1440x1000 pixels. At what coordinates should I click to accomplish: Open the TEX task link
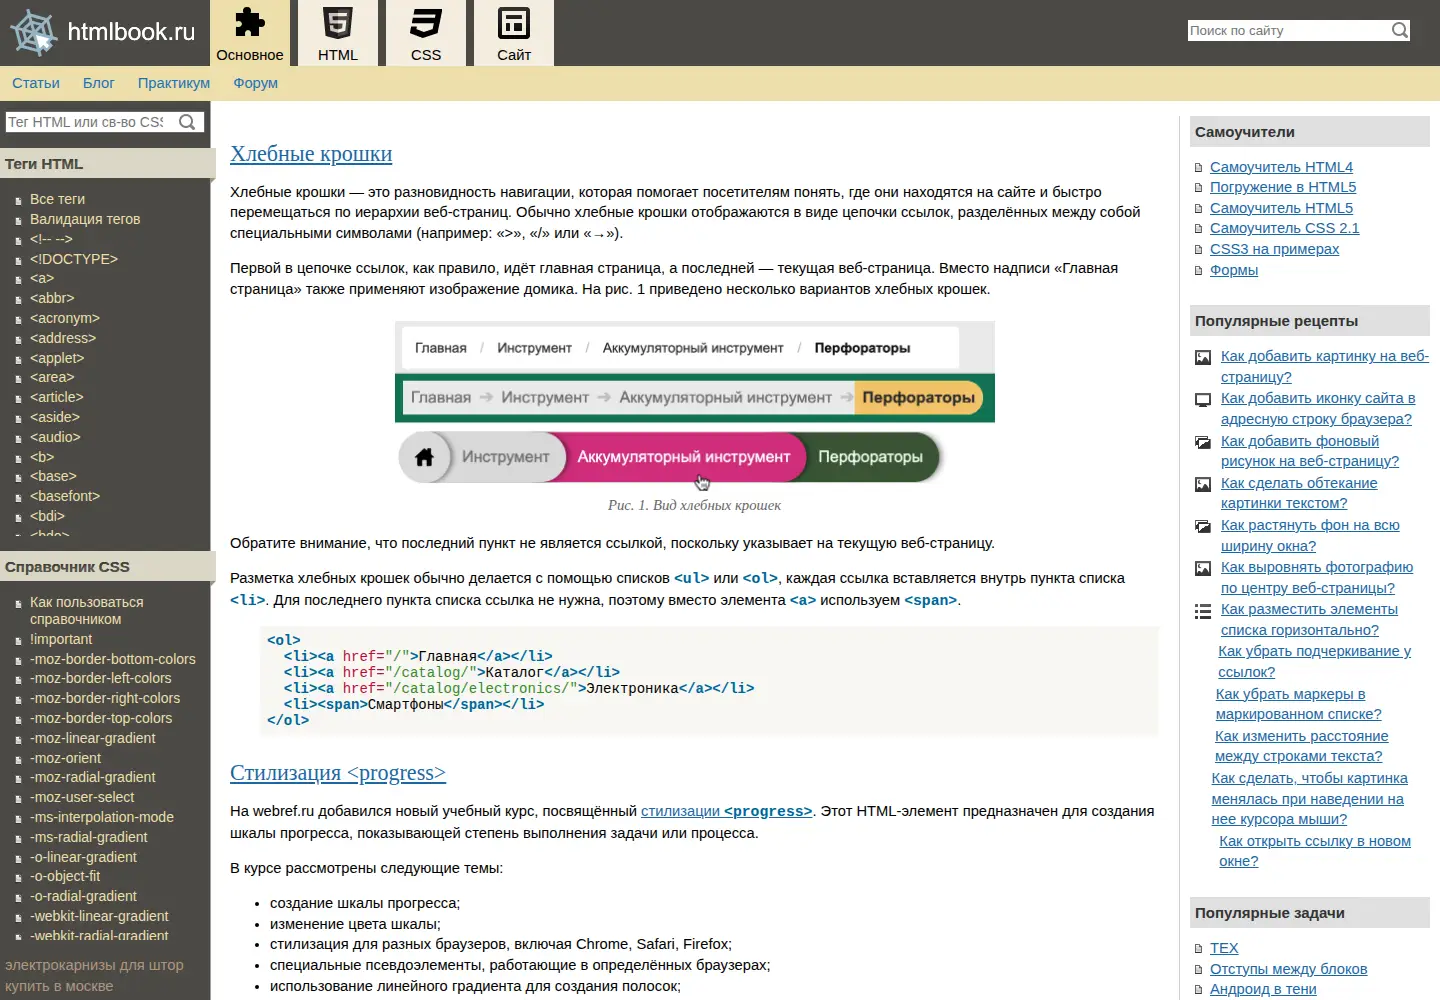1224,948
